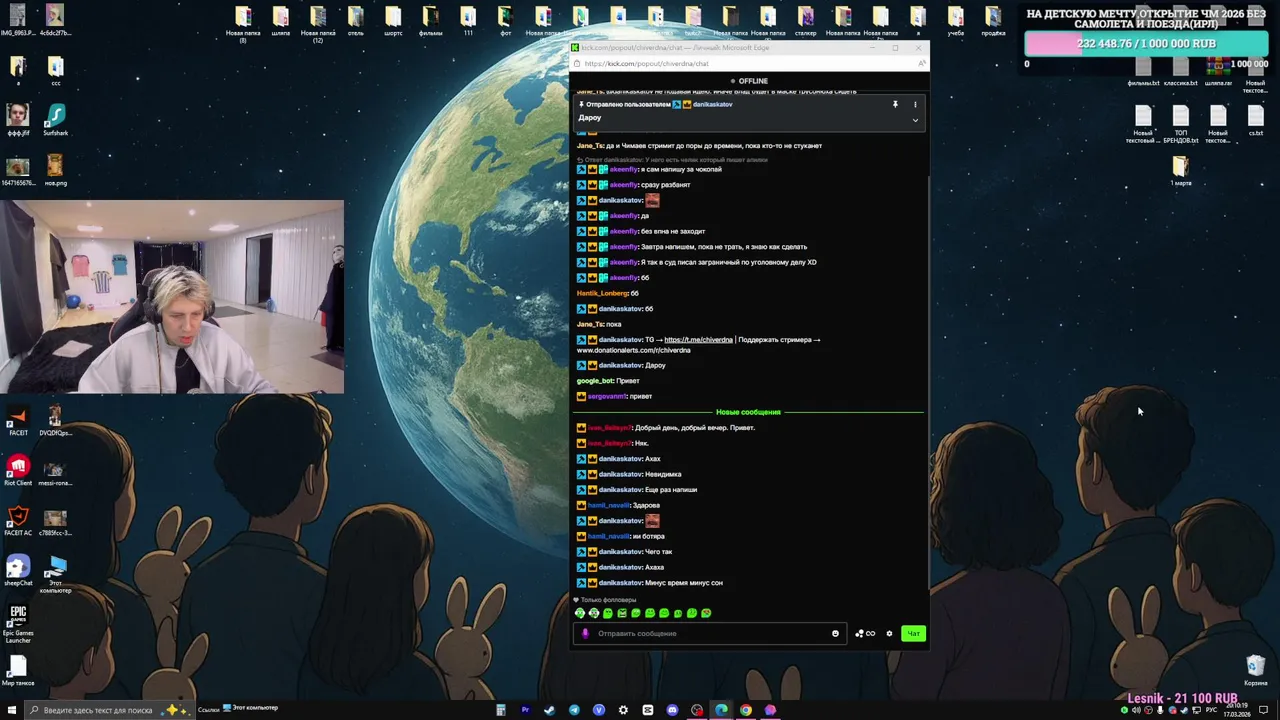1280x720 pixels.
Task: Open the 111 folder on desktop
Action: (x=468, y=22)
